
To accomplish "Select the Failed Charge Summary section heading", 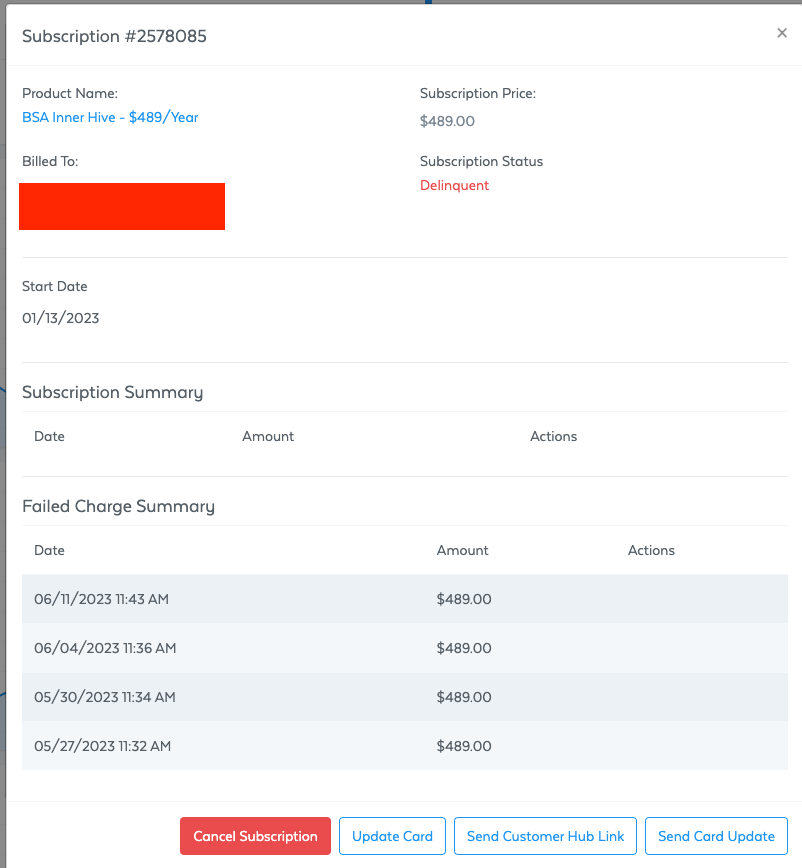I will 118,506.
